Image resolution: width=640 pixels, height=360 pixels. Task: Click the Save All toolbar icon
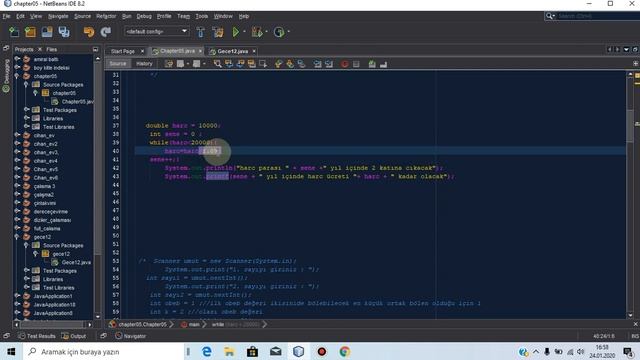(64, 32)
